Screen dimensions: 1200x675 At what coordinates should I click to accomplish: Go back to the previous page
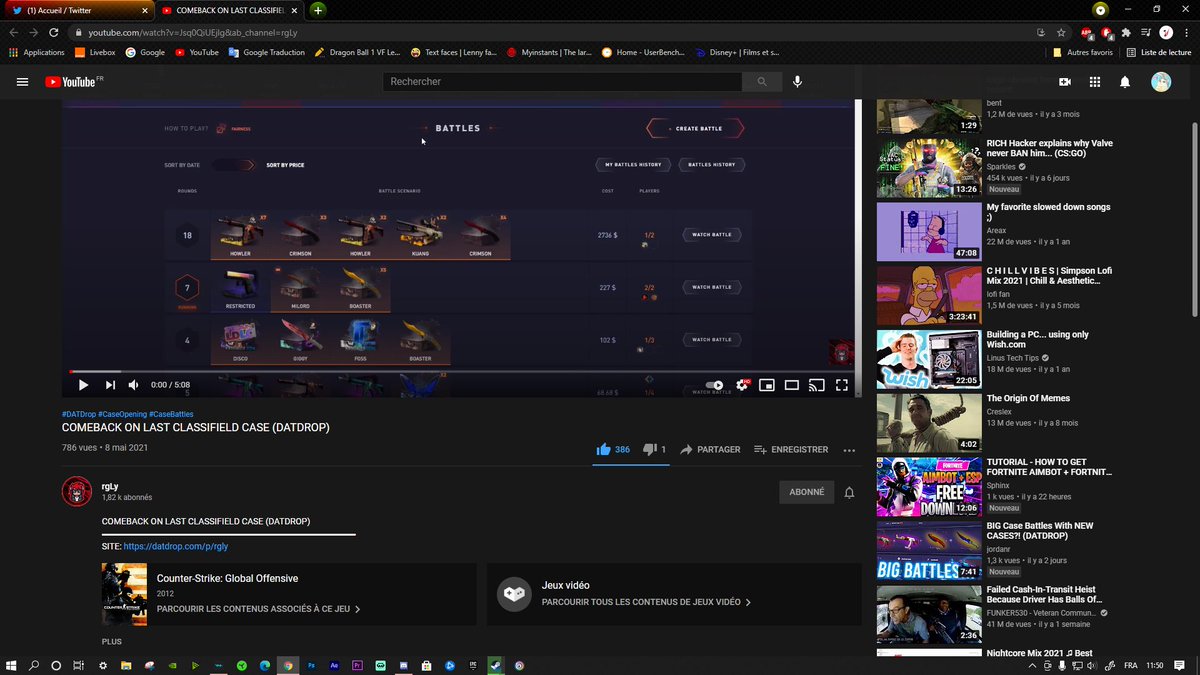click(x=13, y=32)
